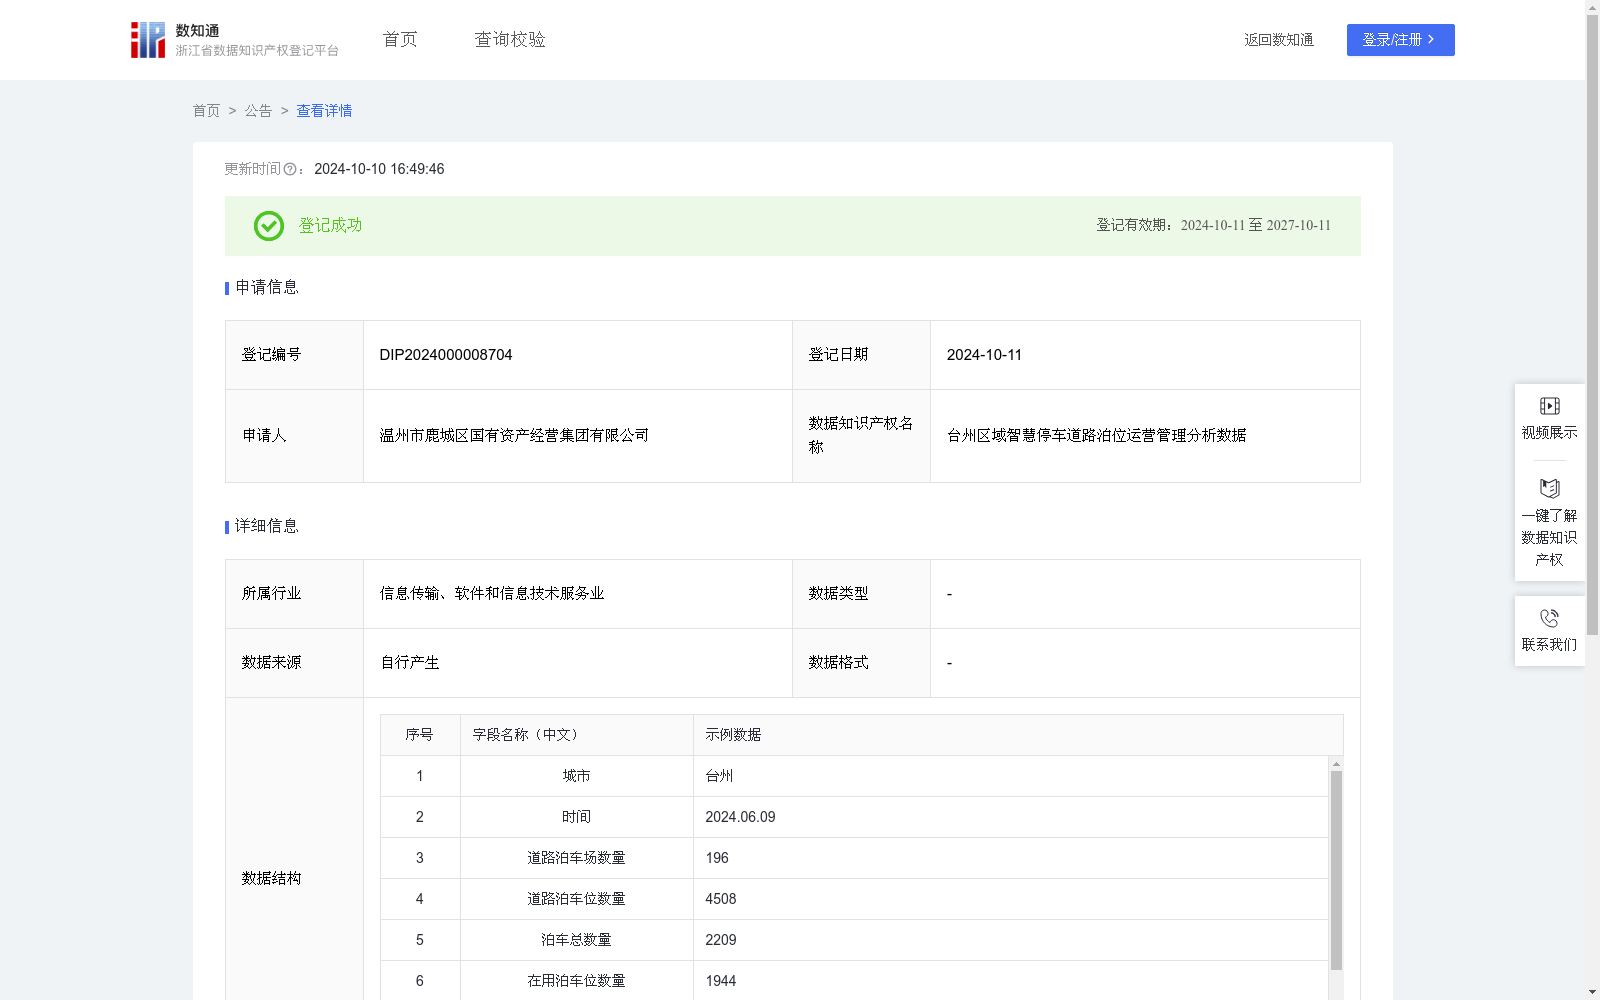The height and width of the screenshot is (1000, 1600).
Task: Click sample value 1944
Action: coord(721,981)
